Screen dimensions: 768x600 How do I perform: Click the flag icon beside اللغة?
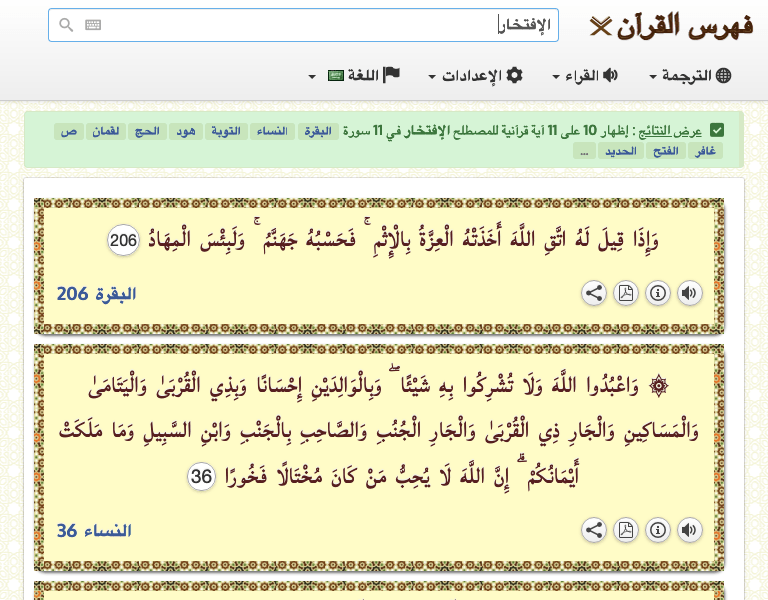click(392, 75)
